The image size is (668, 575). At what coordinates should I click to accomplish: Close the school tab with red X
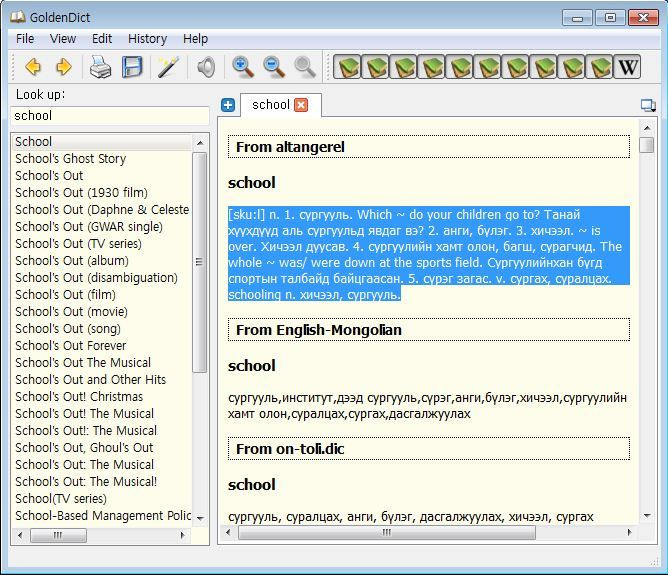tap(301, 105)
